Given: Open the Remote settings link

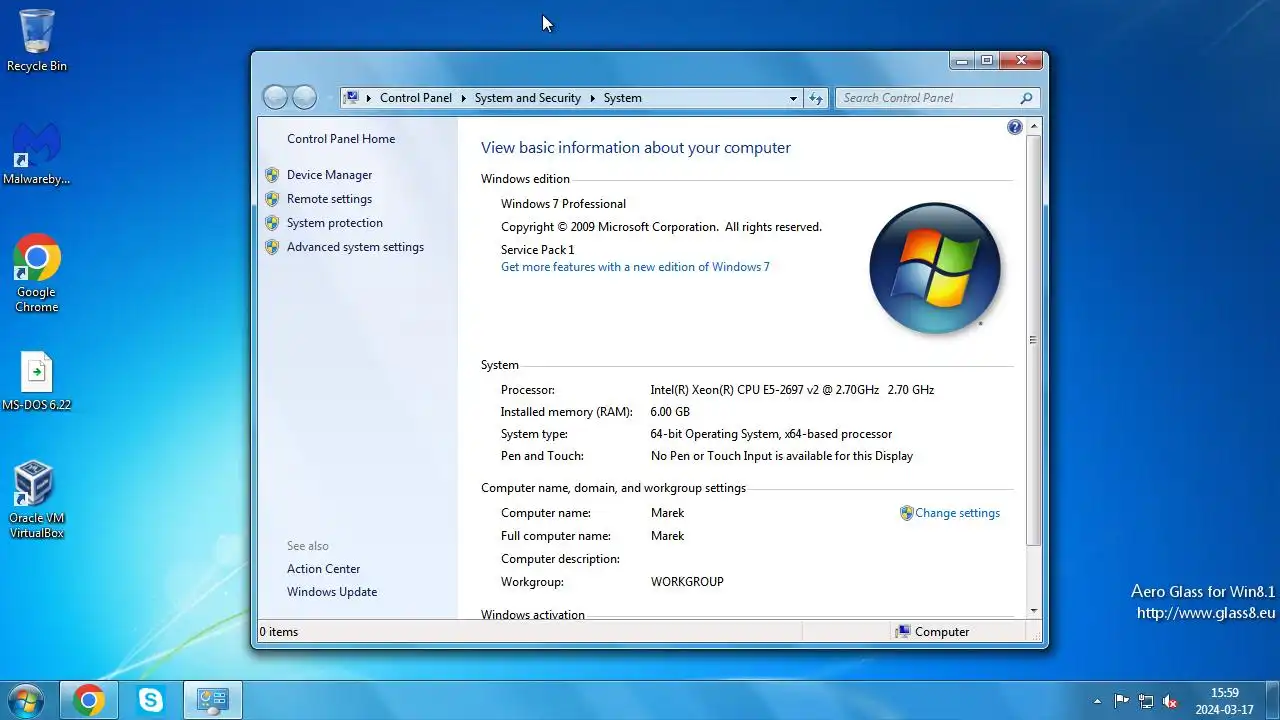Looking at the screenshot, I should click(x=329, y=199).
